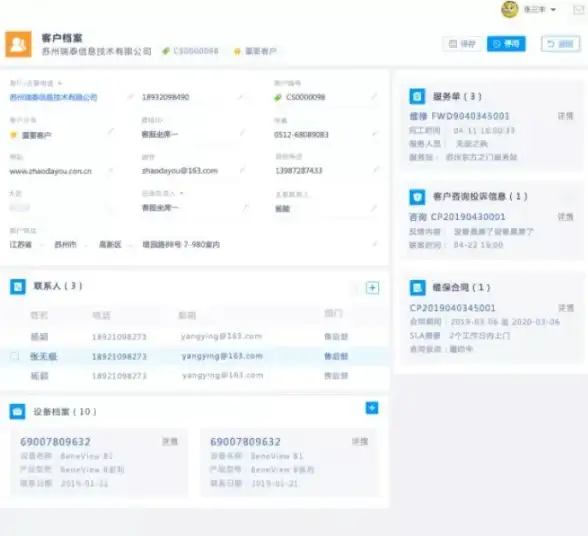Click the 设备档案 section blue icon

tap(17, 411)
